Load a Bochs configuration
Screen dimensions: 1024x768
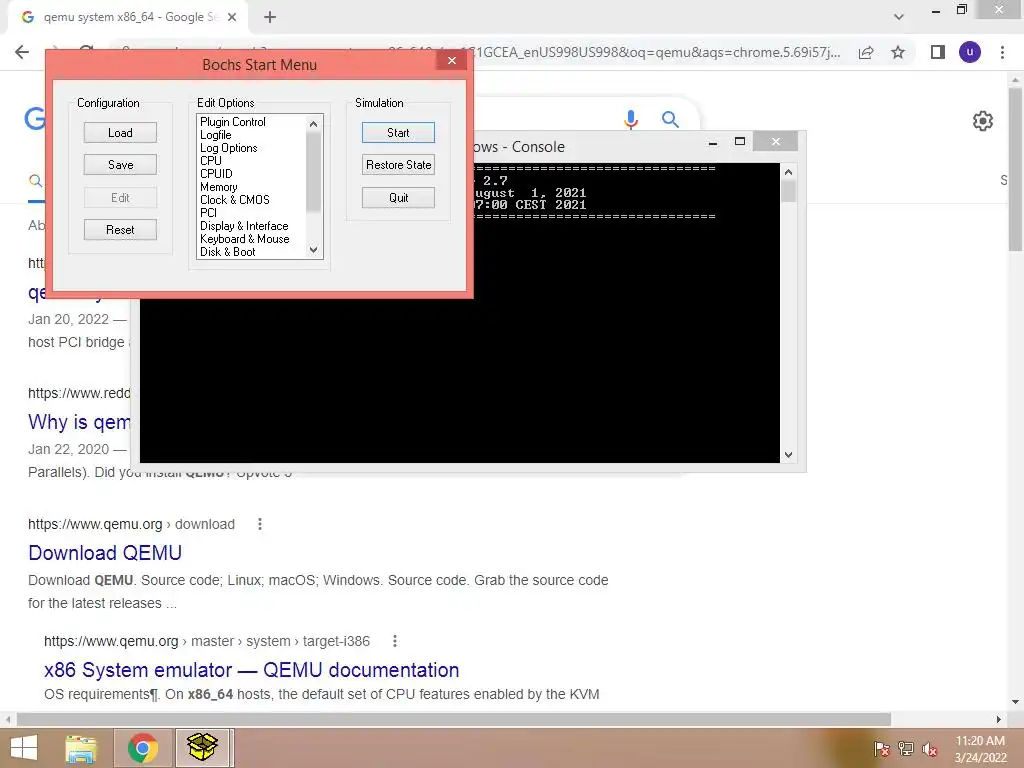click(x=120, y=133)
